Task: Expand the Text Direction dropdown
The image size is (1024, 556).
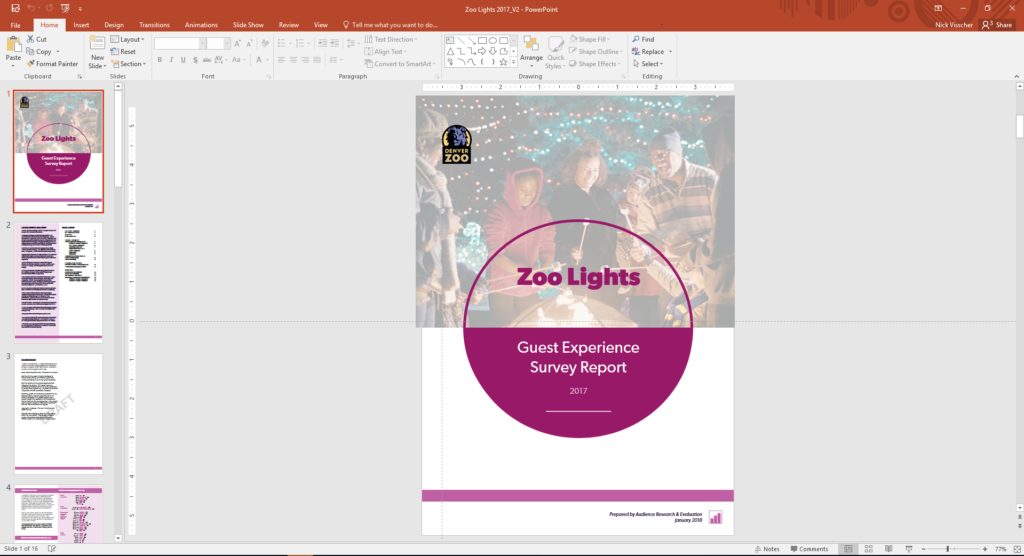Action: pyautogui.click(x=391, y=39)
